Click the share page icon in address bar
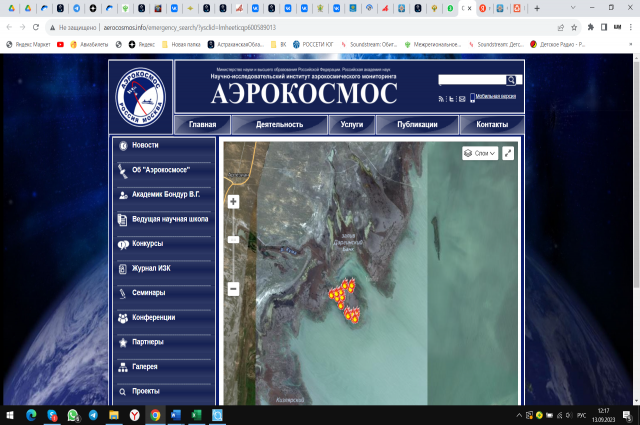 coord(561,27)
